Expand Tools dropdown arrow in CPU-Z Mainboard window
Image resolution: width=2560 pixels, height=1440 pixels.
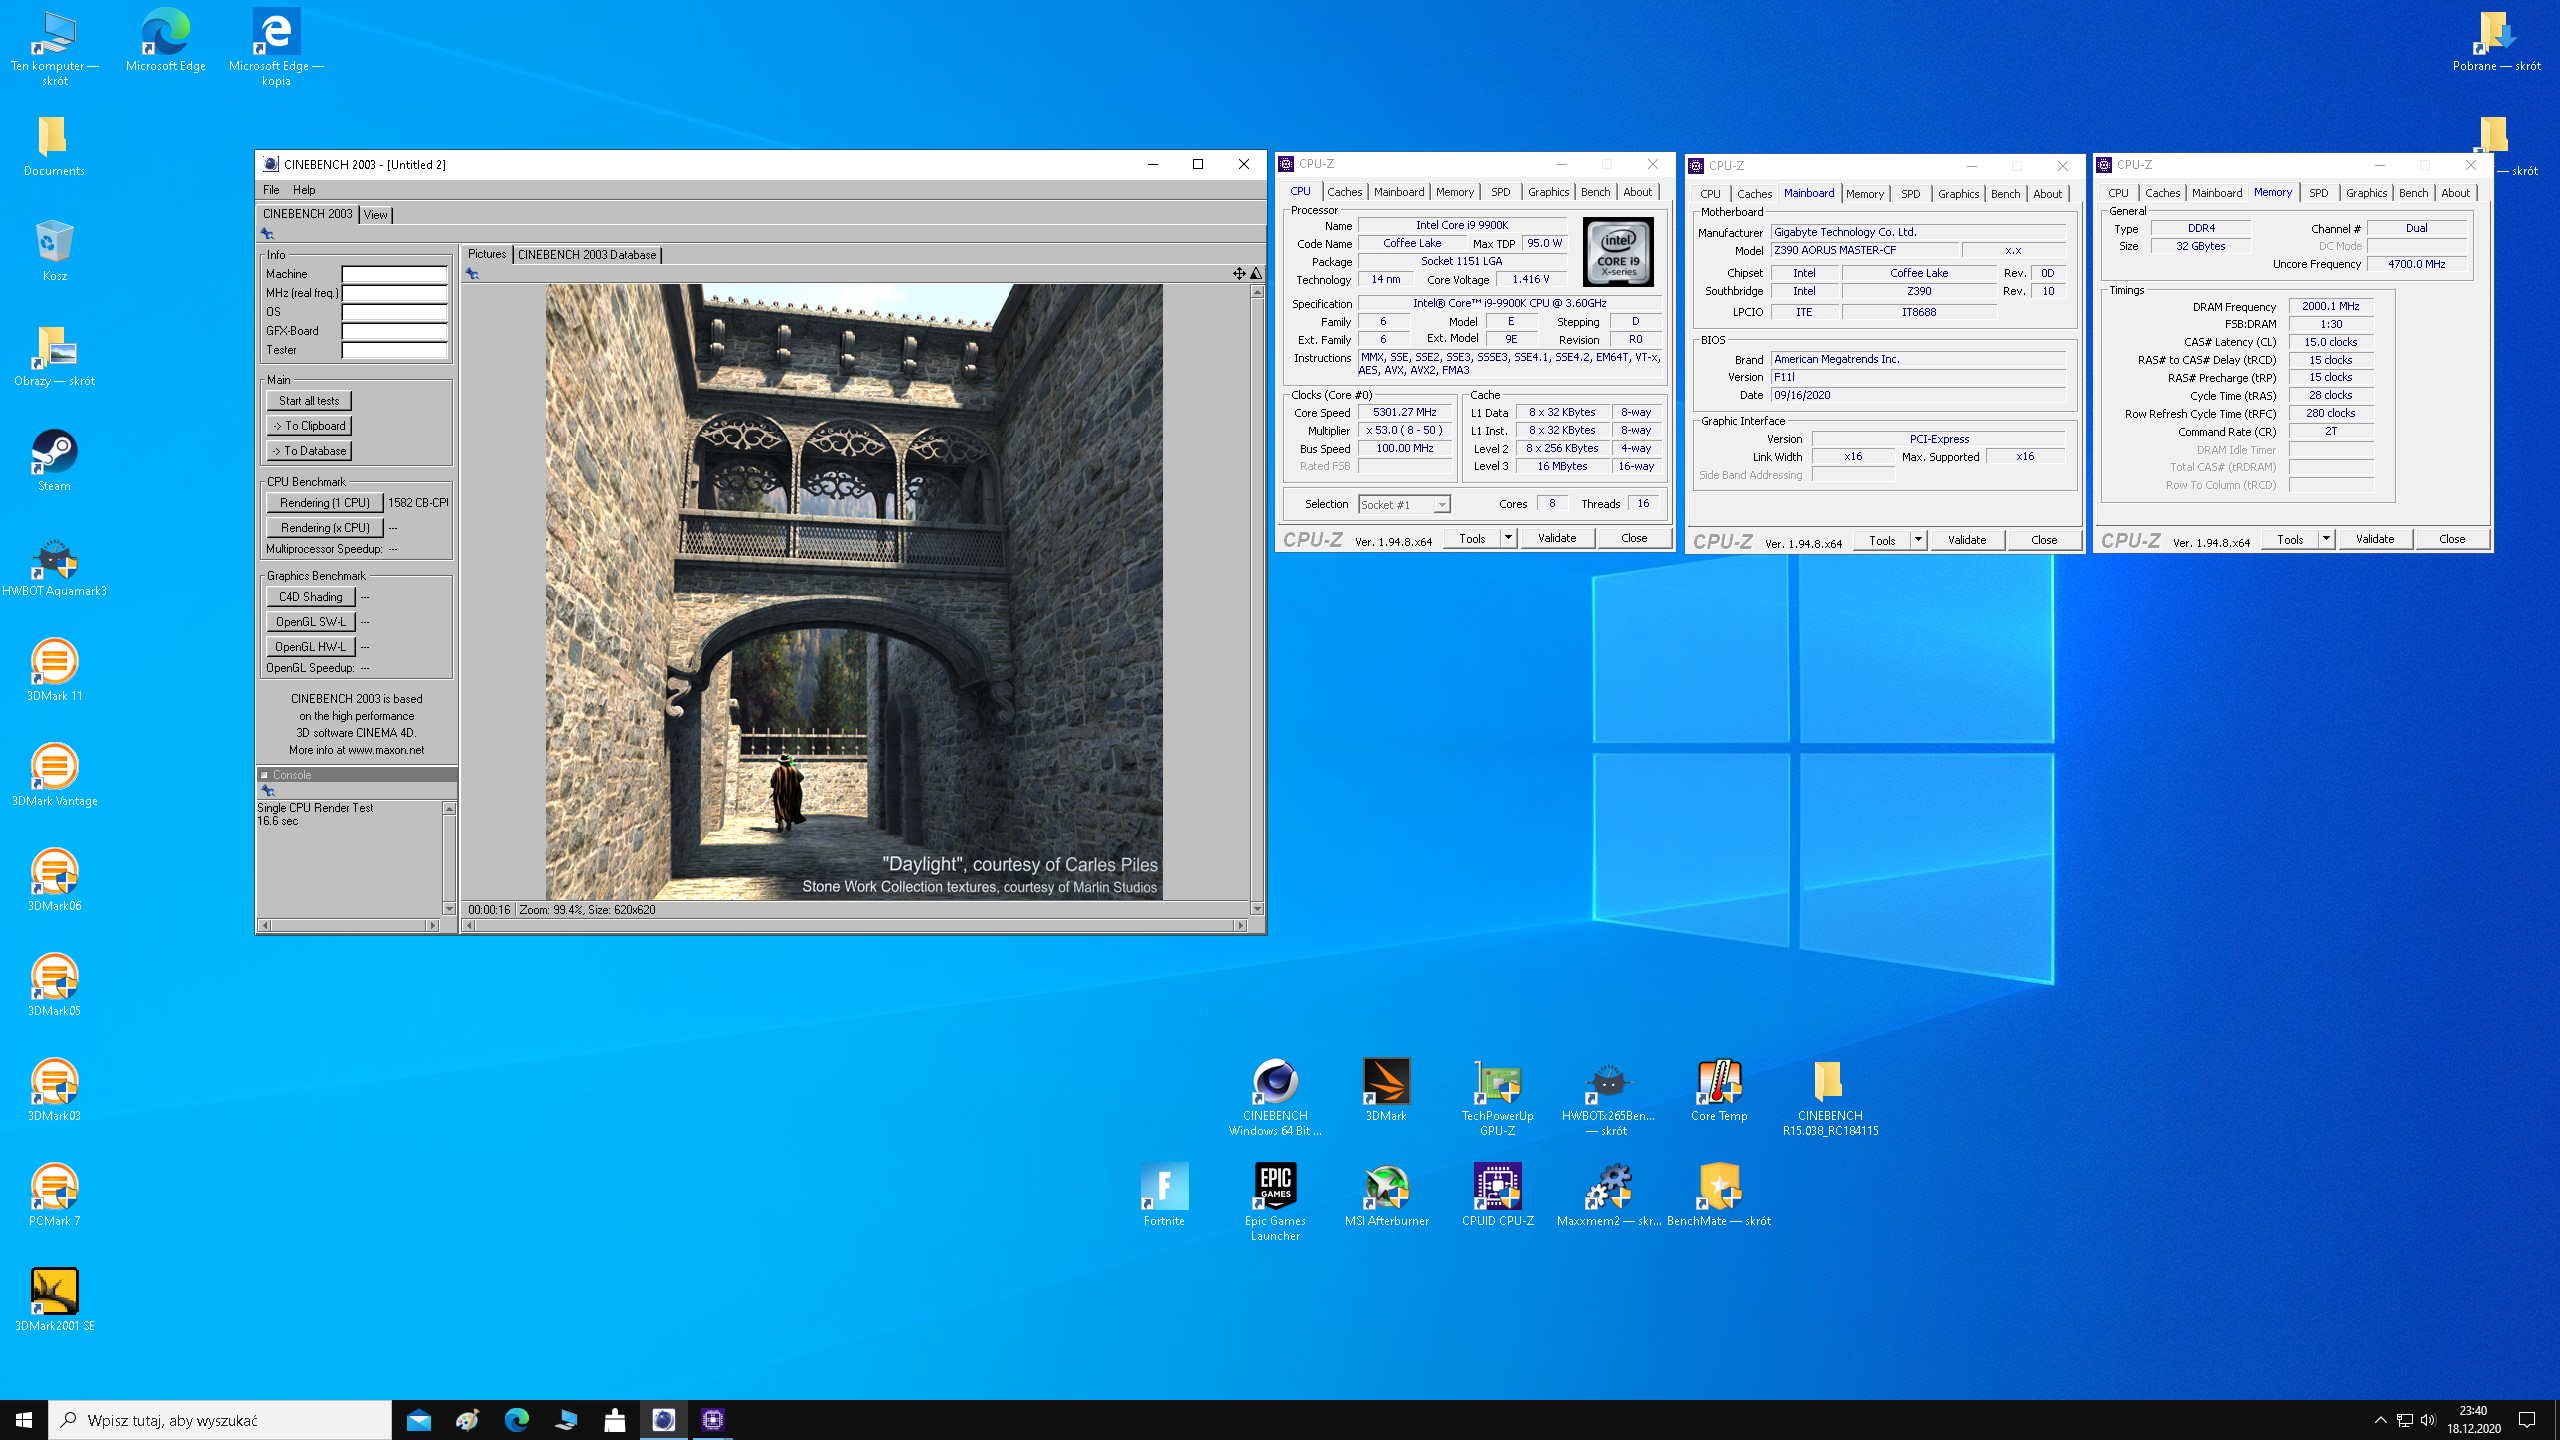[x=1918, y=540]
